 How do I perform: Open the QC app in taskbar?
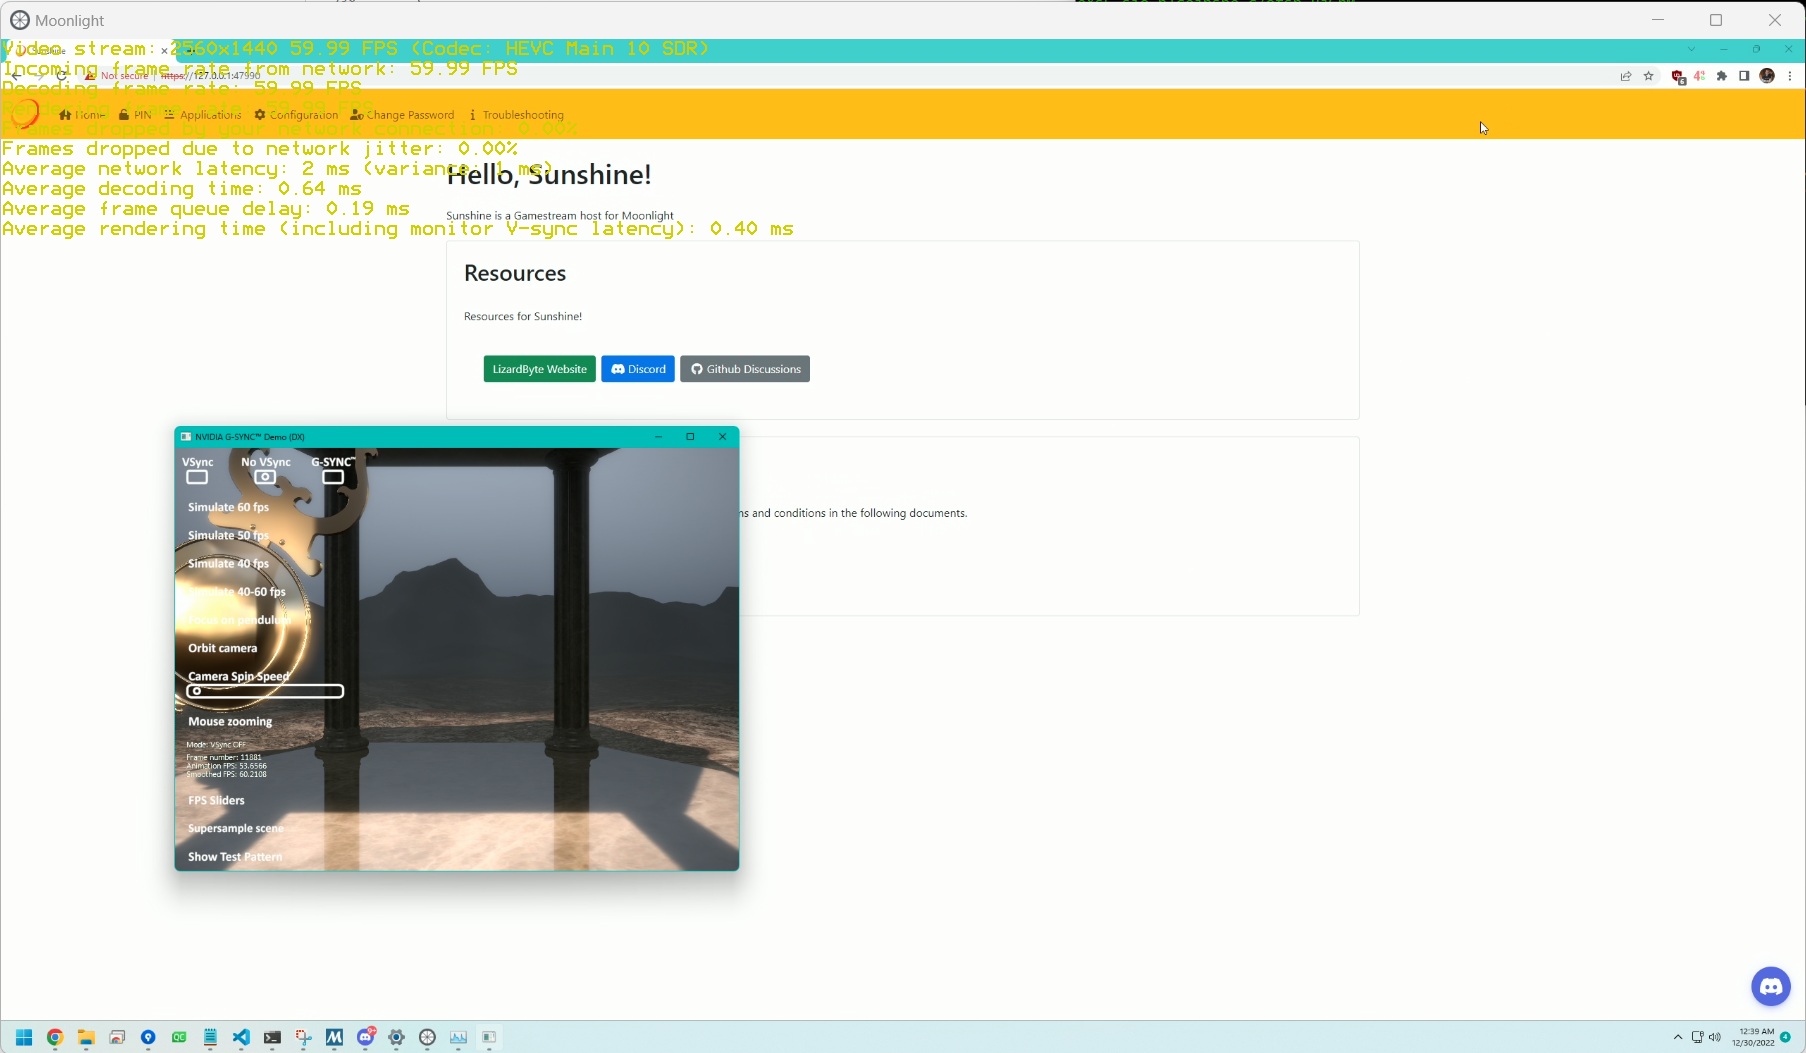[179, 1037]
